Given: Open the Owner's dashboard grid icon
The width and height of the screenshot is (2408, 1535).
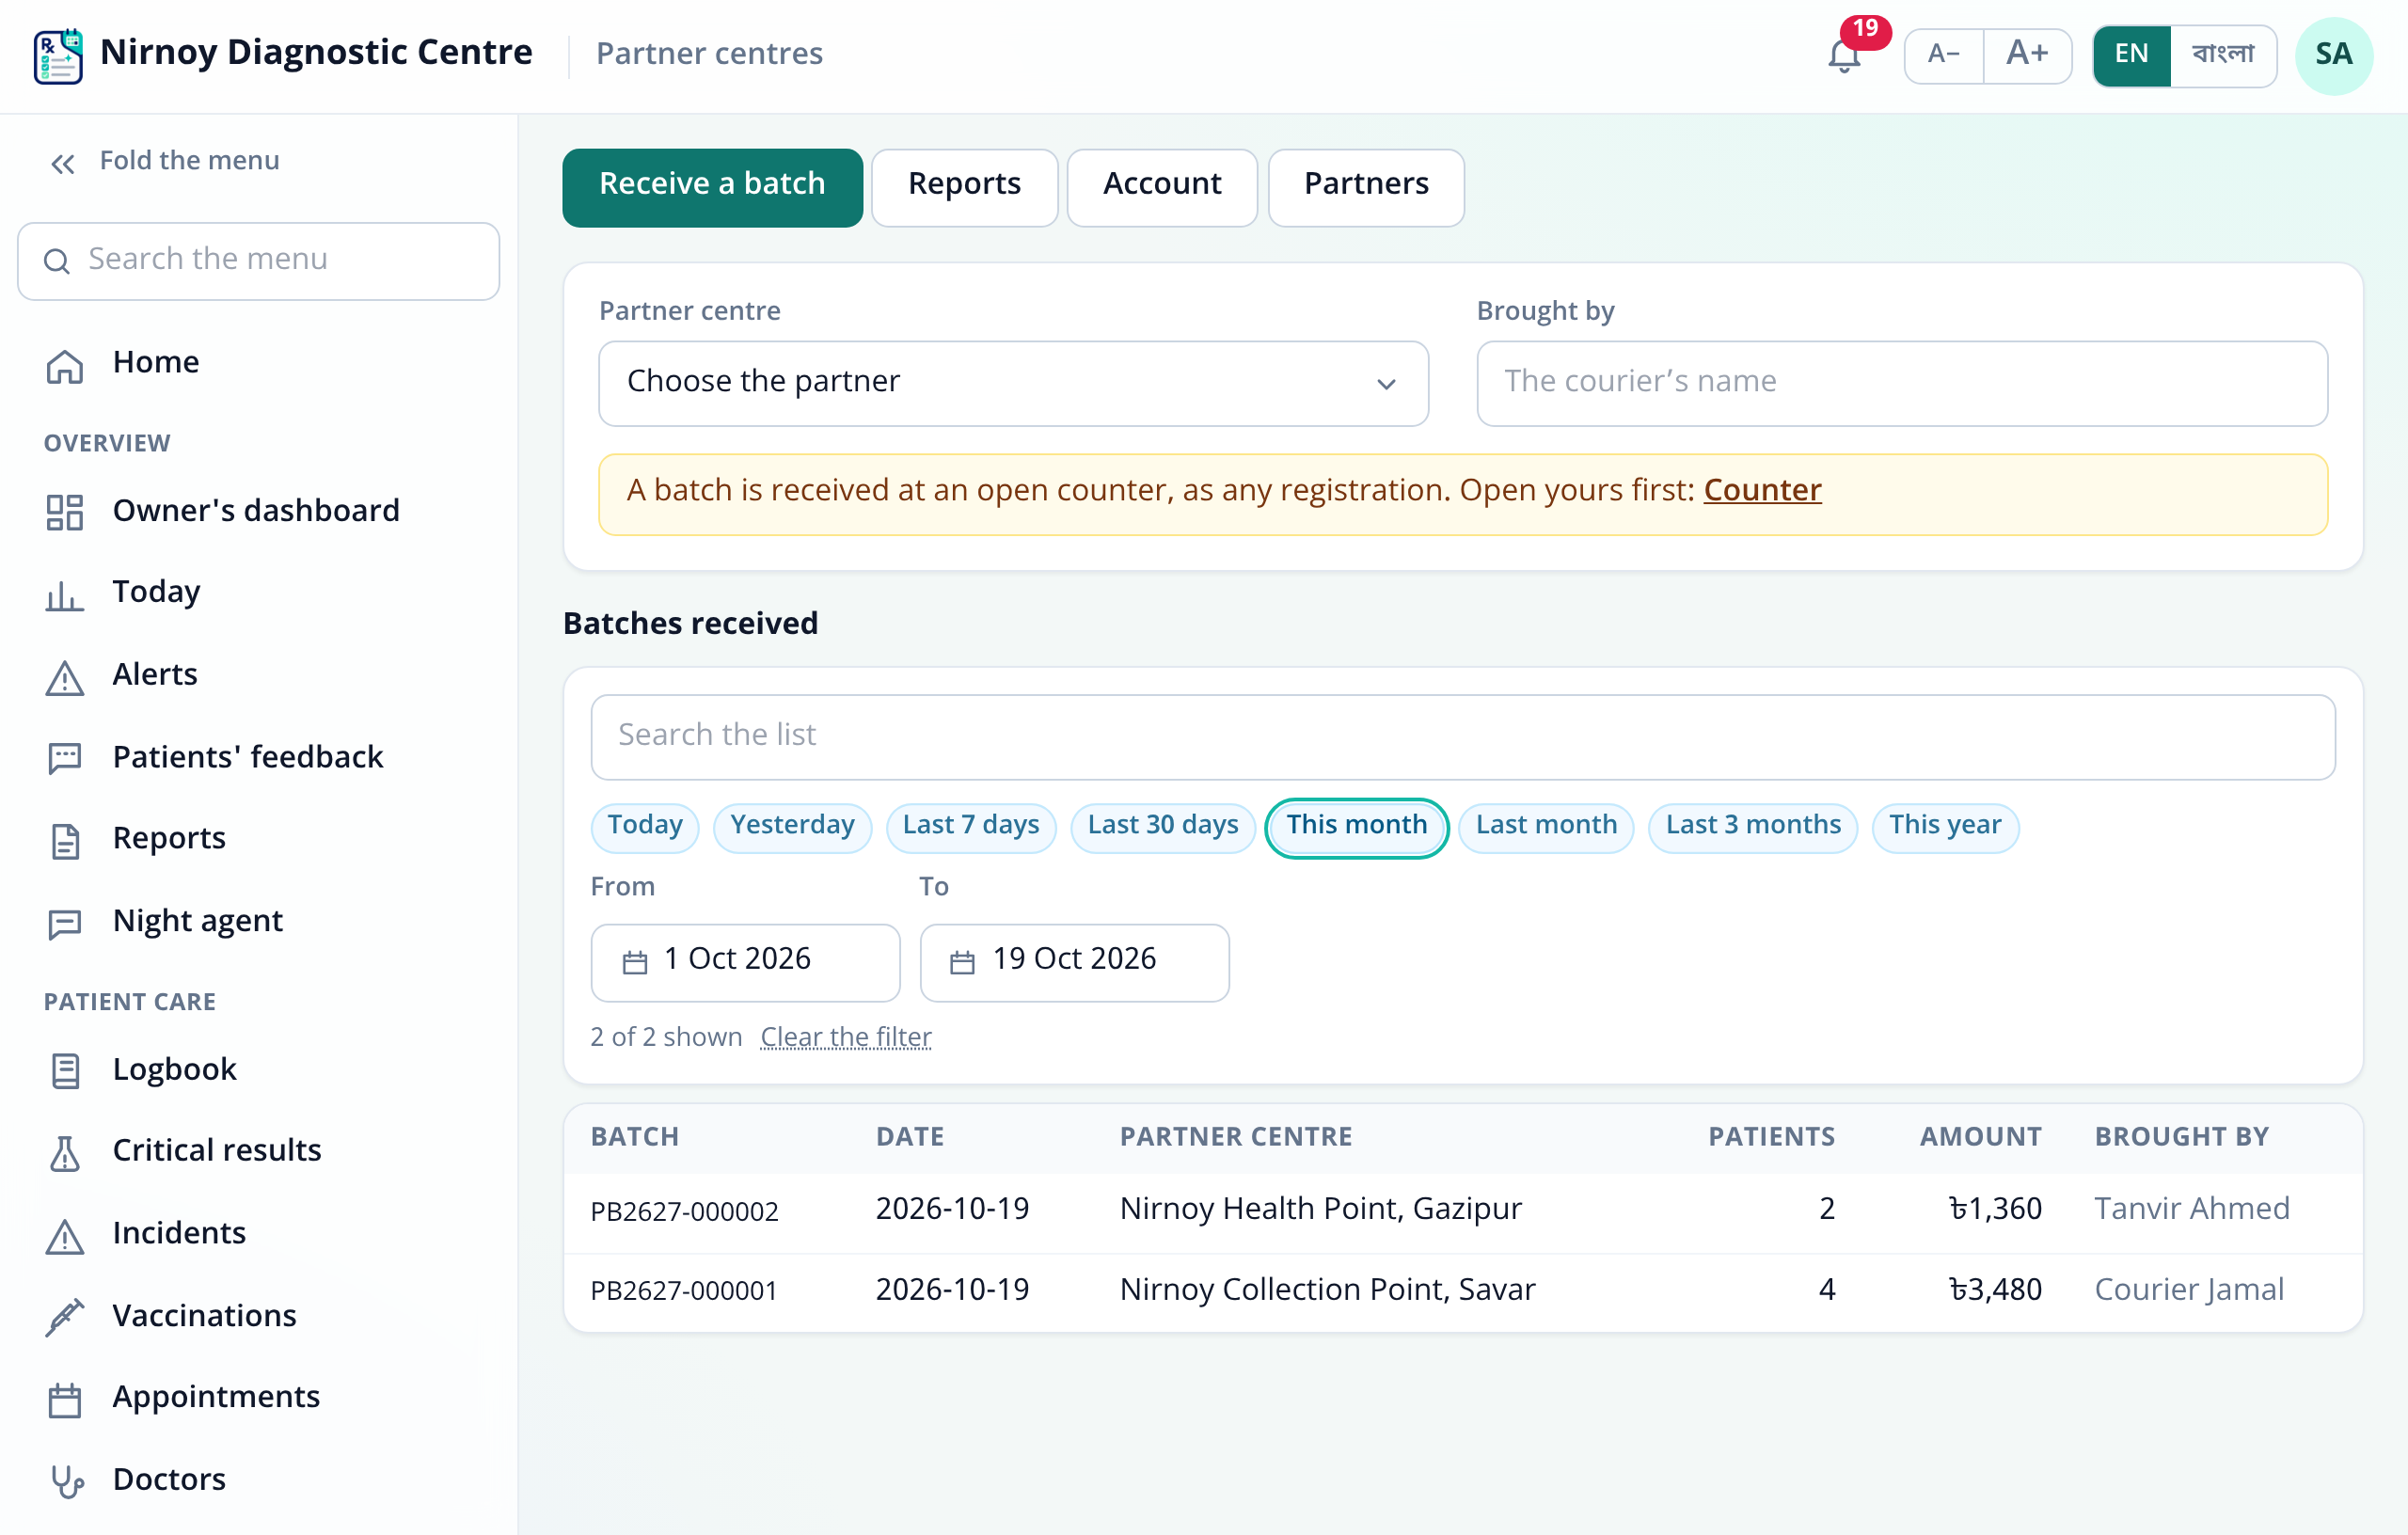Looking at the screenshot, I should point(65,512).
